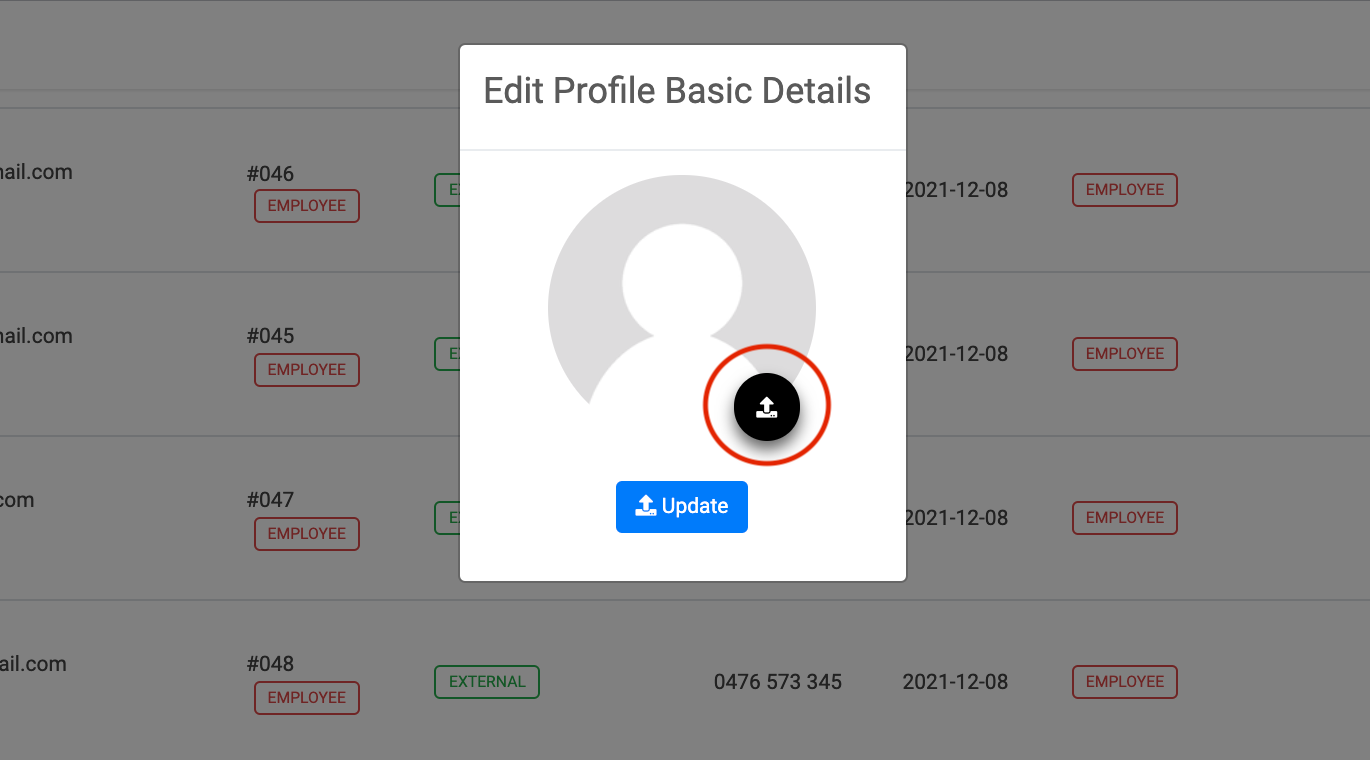1370x760 pixels.
Task: Click the Edit Profile Basic Details heading
Action: tap(677, 91)
